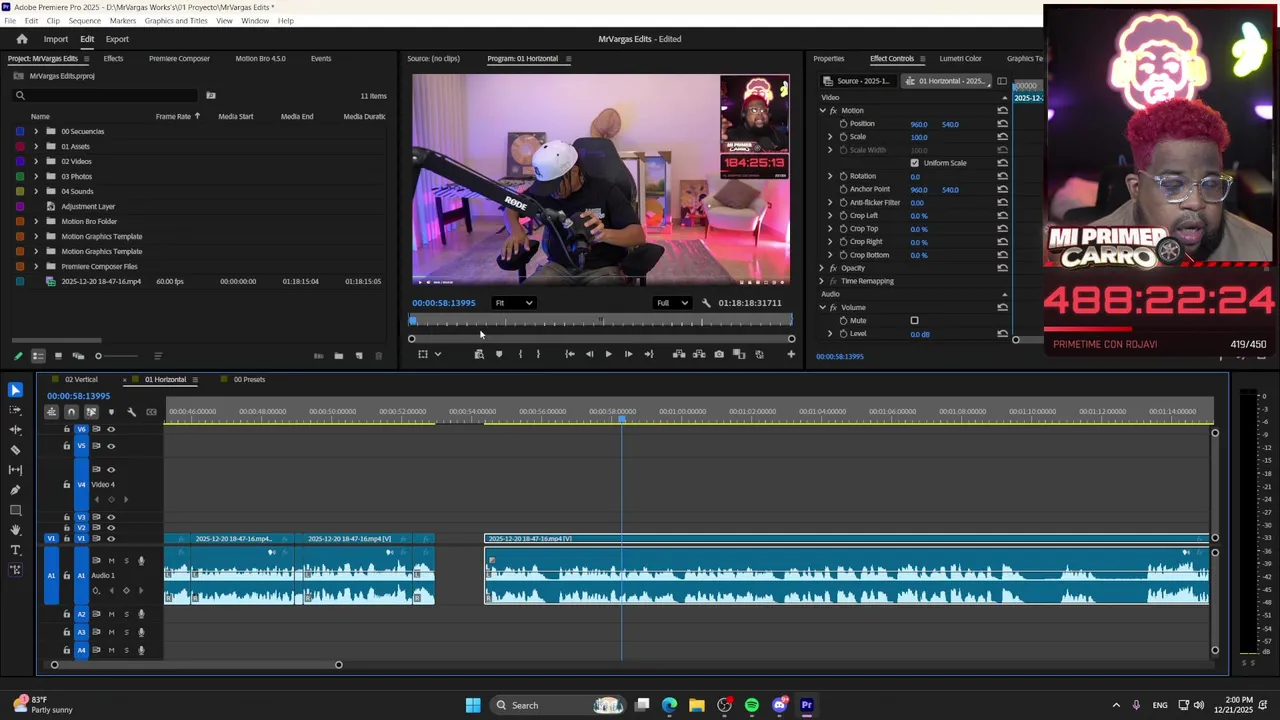This screenshot has height=720, width=1280.
Task: Toggle insert sequences as nests
Action: point(51,412)
